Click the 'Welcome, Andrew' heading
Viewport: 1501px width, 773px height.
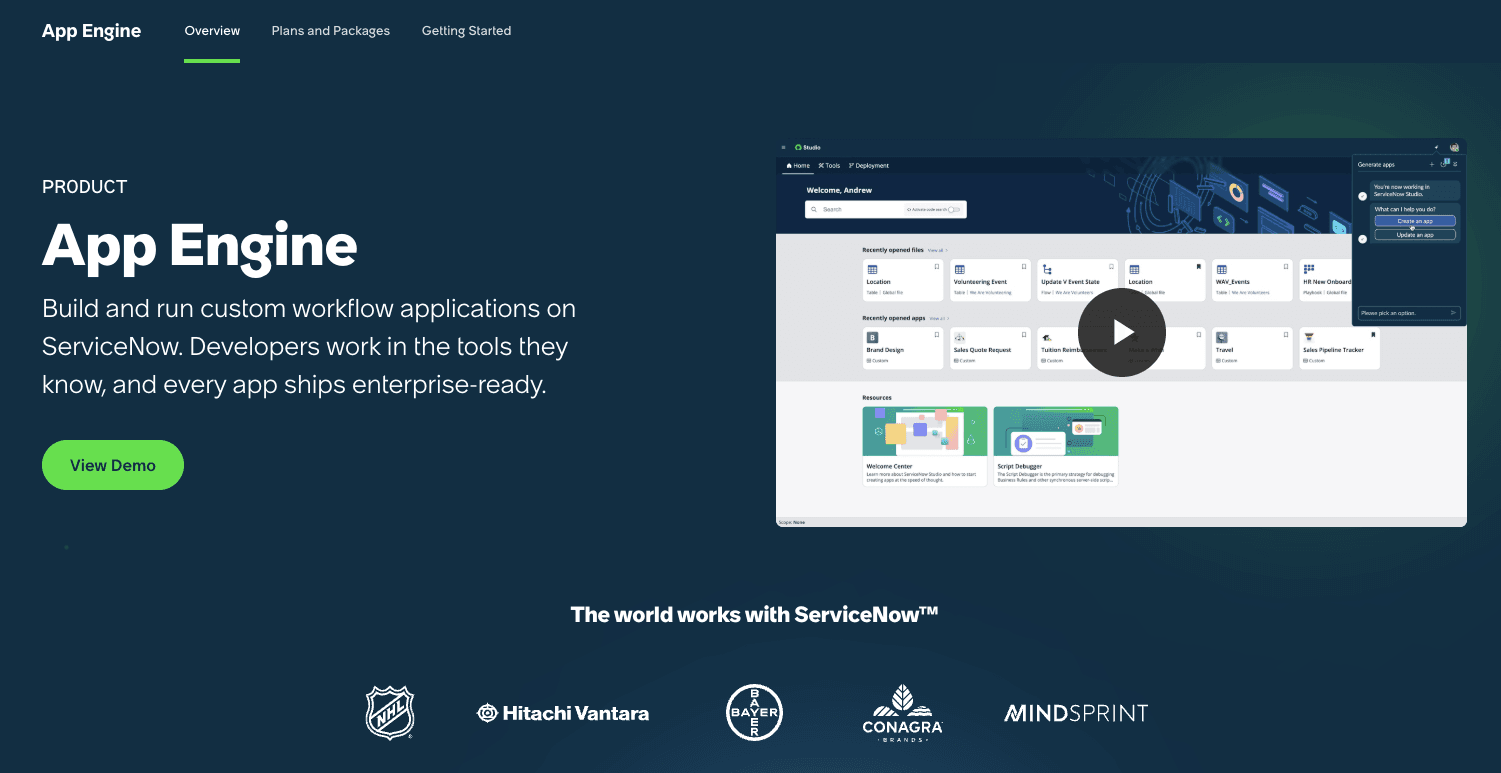pyautogui.click(x=839, y=190)
